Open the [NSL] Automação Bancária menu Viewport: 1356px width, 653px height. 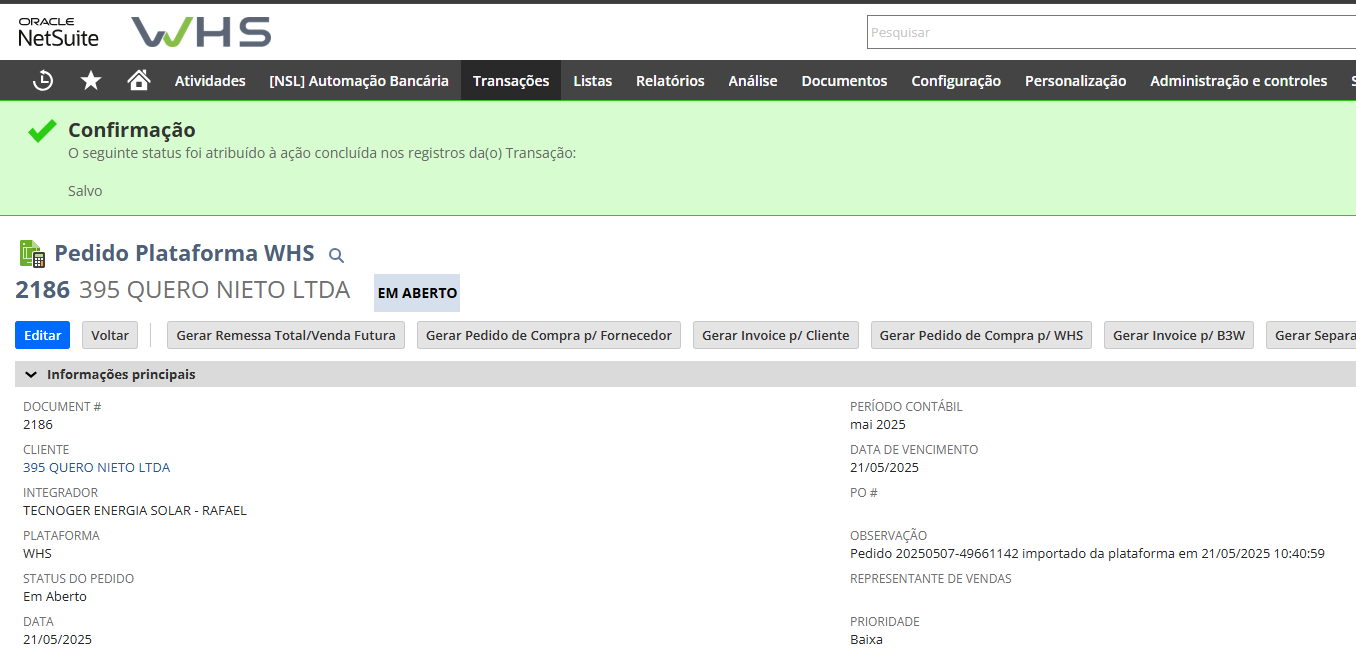[359, 81]
